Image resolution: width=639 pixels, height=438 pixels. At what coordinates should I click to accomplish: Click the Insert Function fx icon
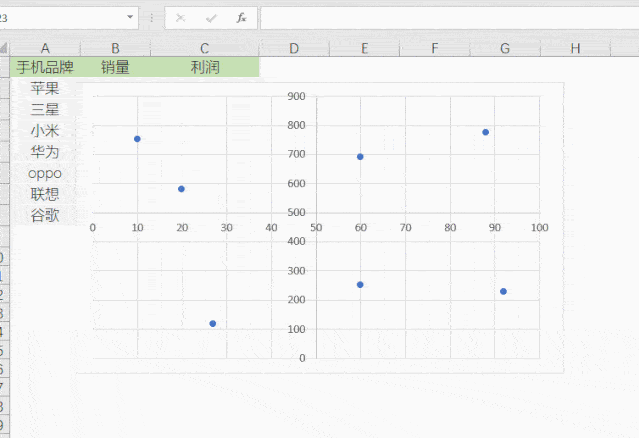click(241, 18)
